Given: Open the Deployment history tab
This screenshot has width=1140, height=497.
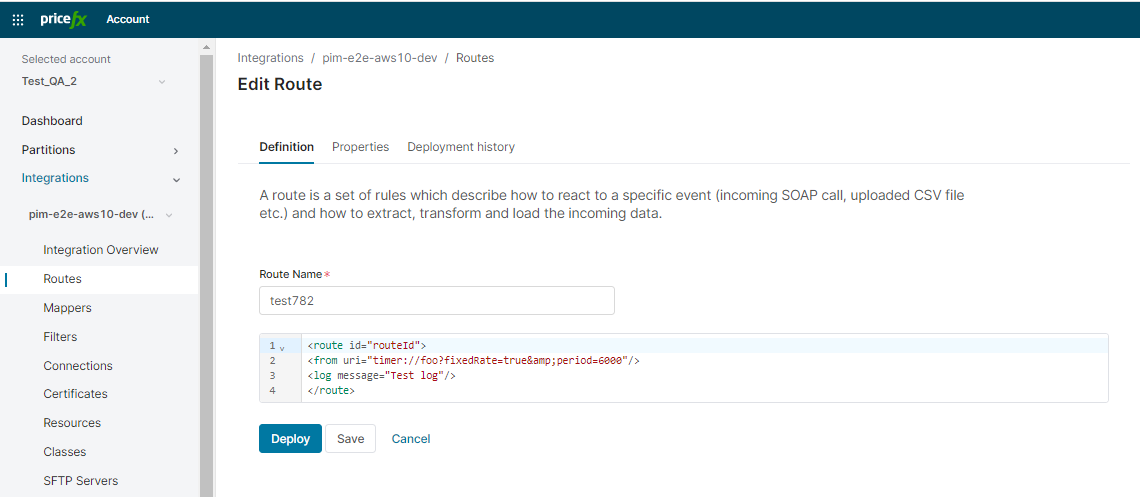Looking at the screenshot, I should (461, 147).
